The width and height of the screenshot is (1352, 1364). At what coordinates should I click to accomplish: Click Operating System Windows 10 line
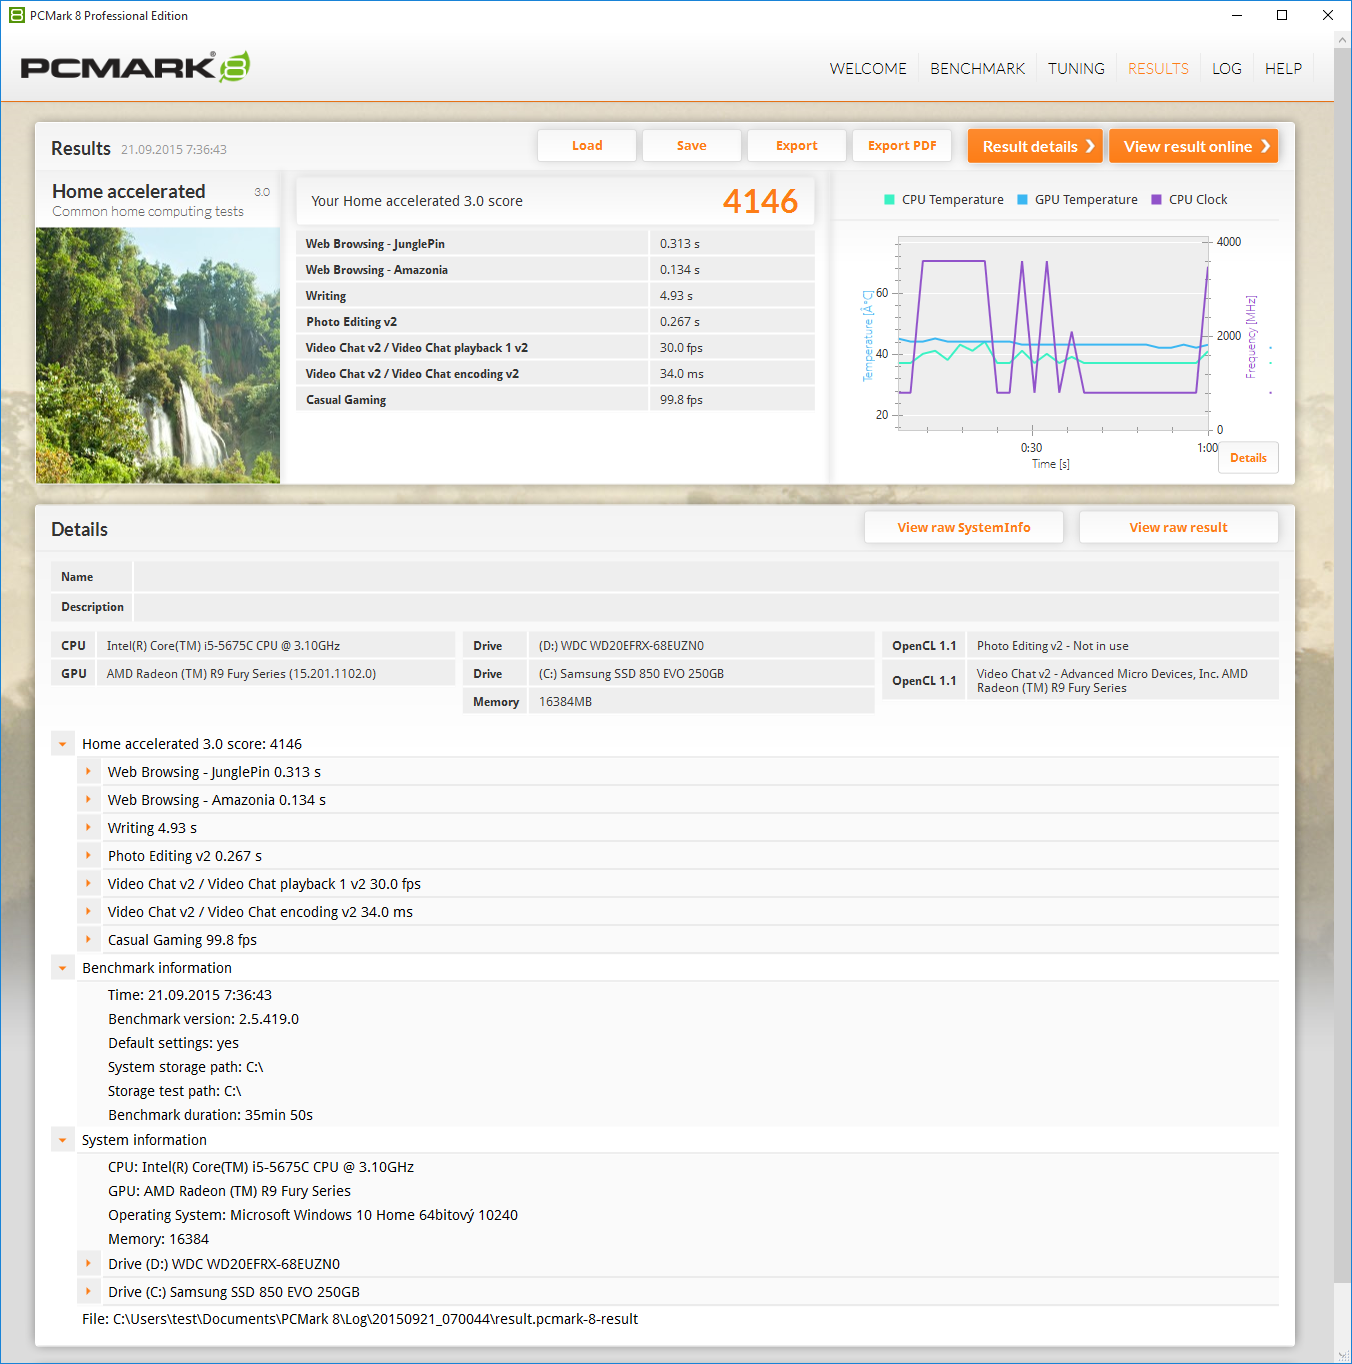[x=313, y=1215]
